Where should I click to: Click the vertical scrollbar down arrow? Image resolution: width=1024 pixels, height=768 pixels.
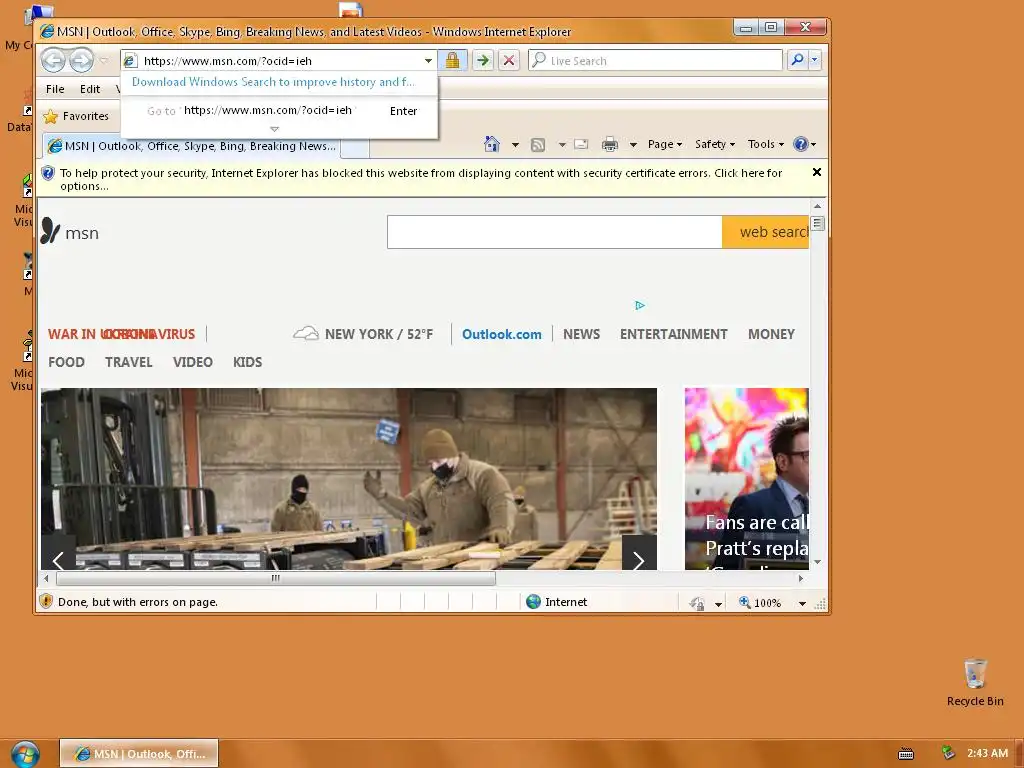point(817,562)
